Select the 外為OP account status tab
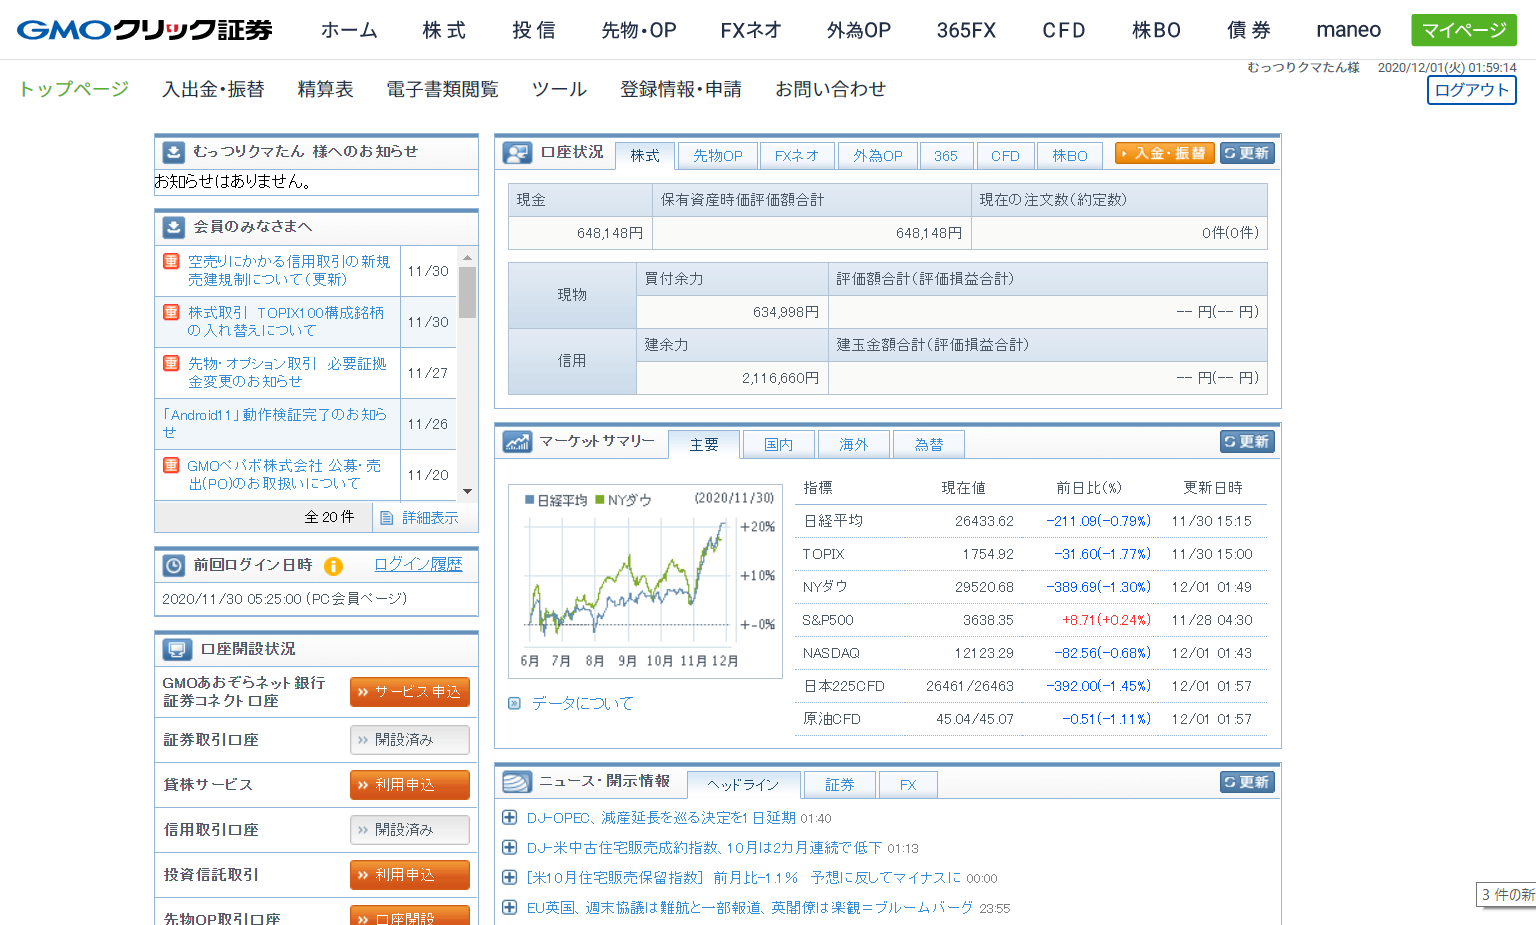This screenshot has height=925, width=1536. [877, 156]
